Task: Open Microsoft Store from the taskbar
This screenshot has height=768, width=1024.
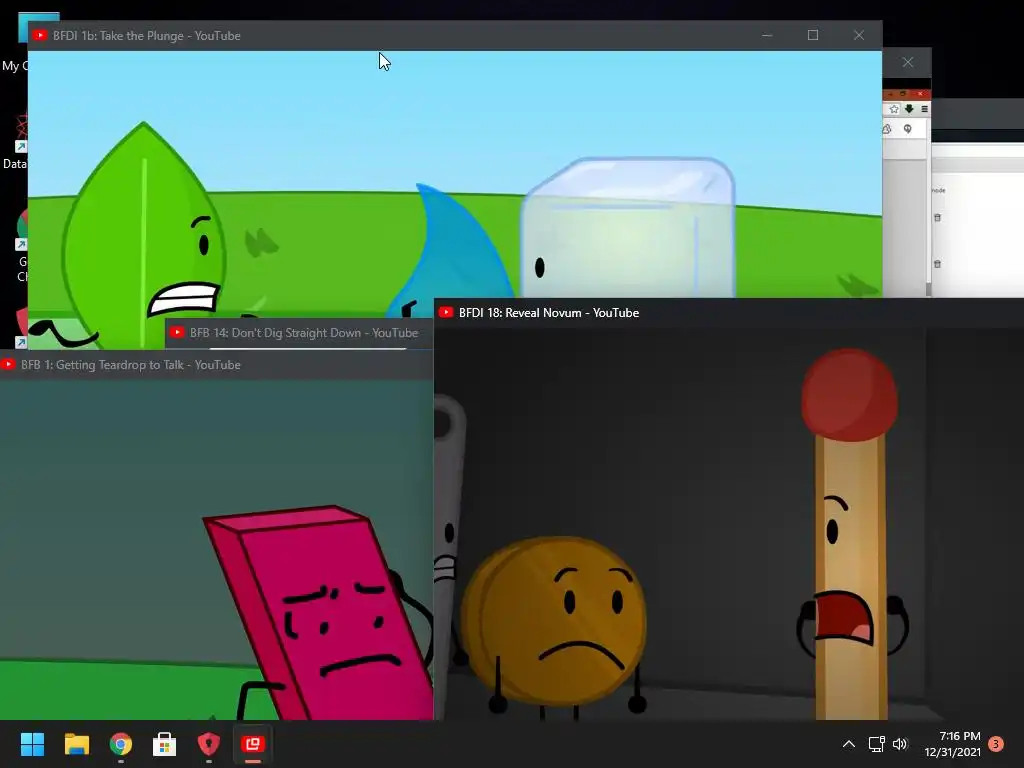Action: [165, 744]
